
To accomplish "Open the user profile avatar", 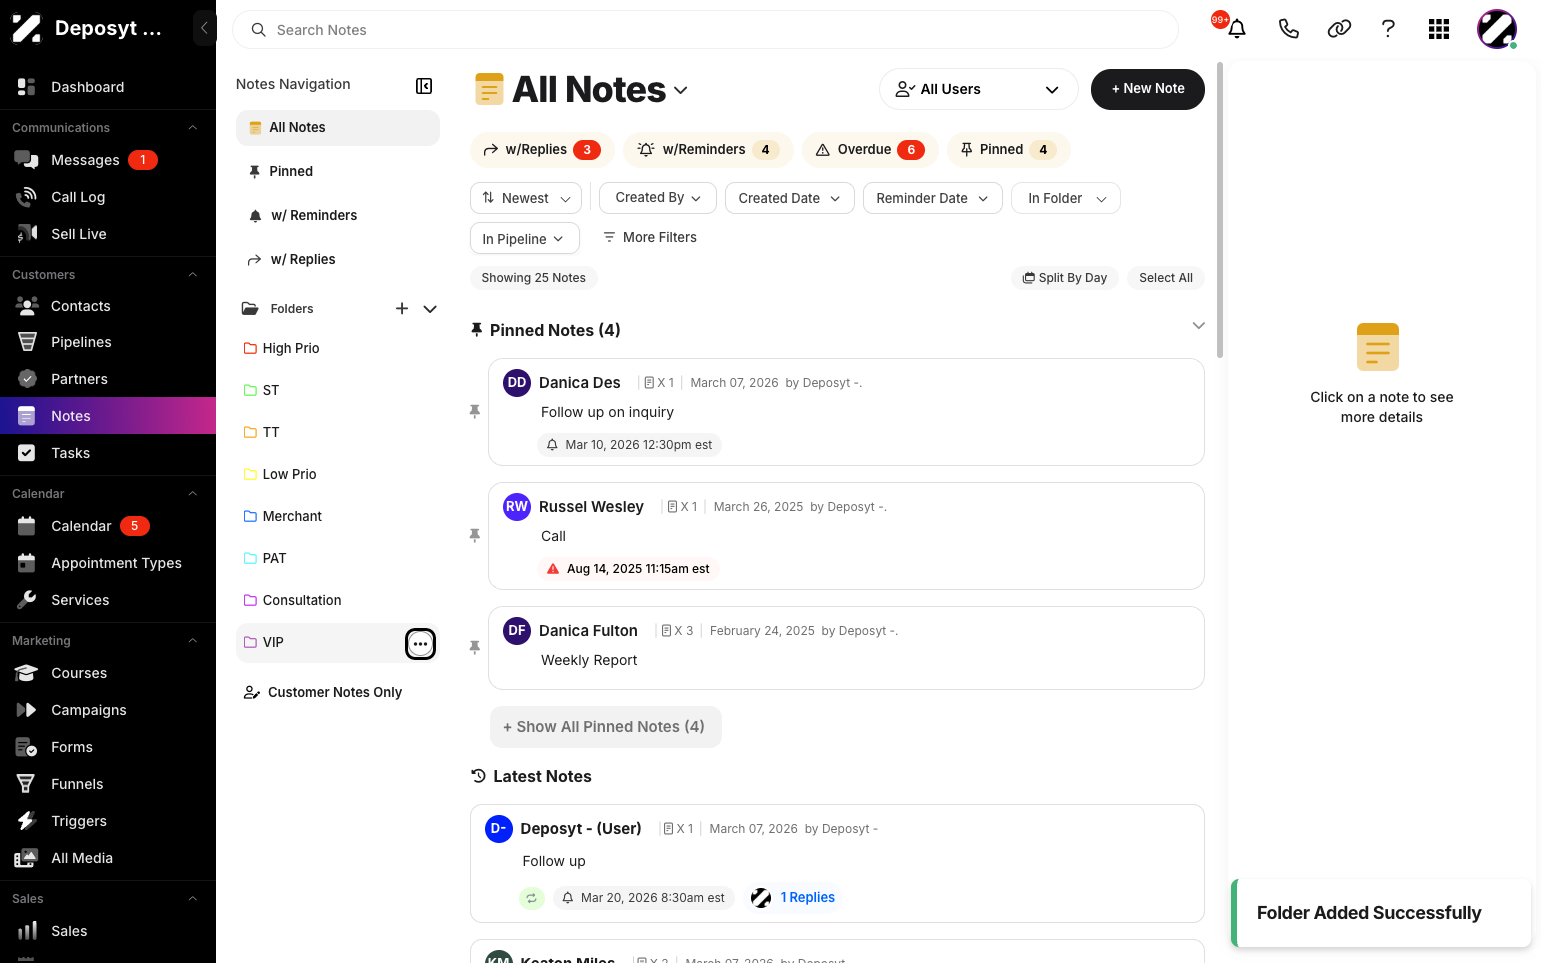I will [1497, 29].
